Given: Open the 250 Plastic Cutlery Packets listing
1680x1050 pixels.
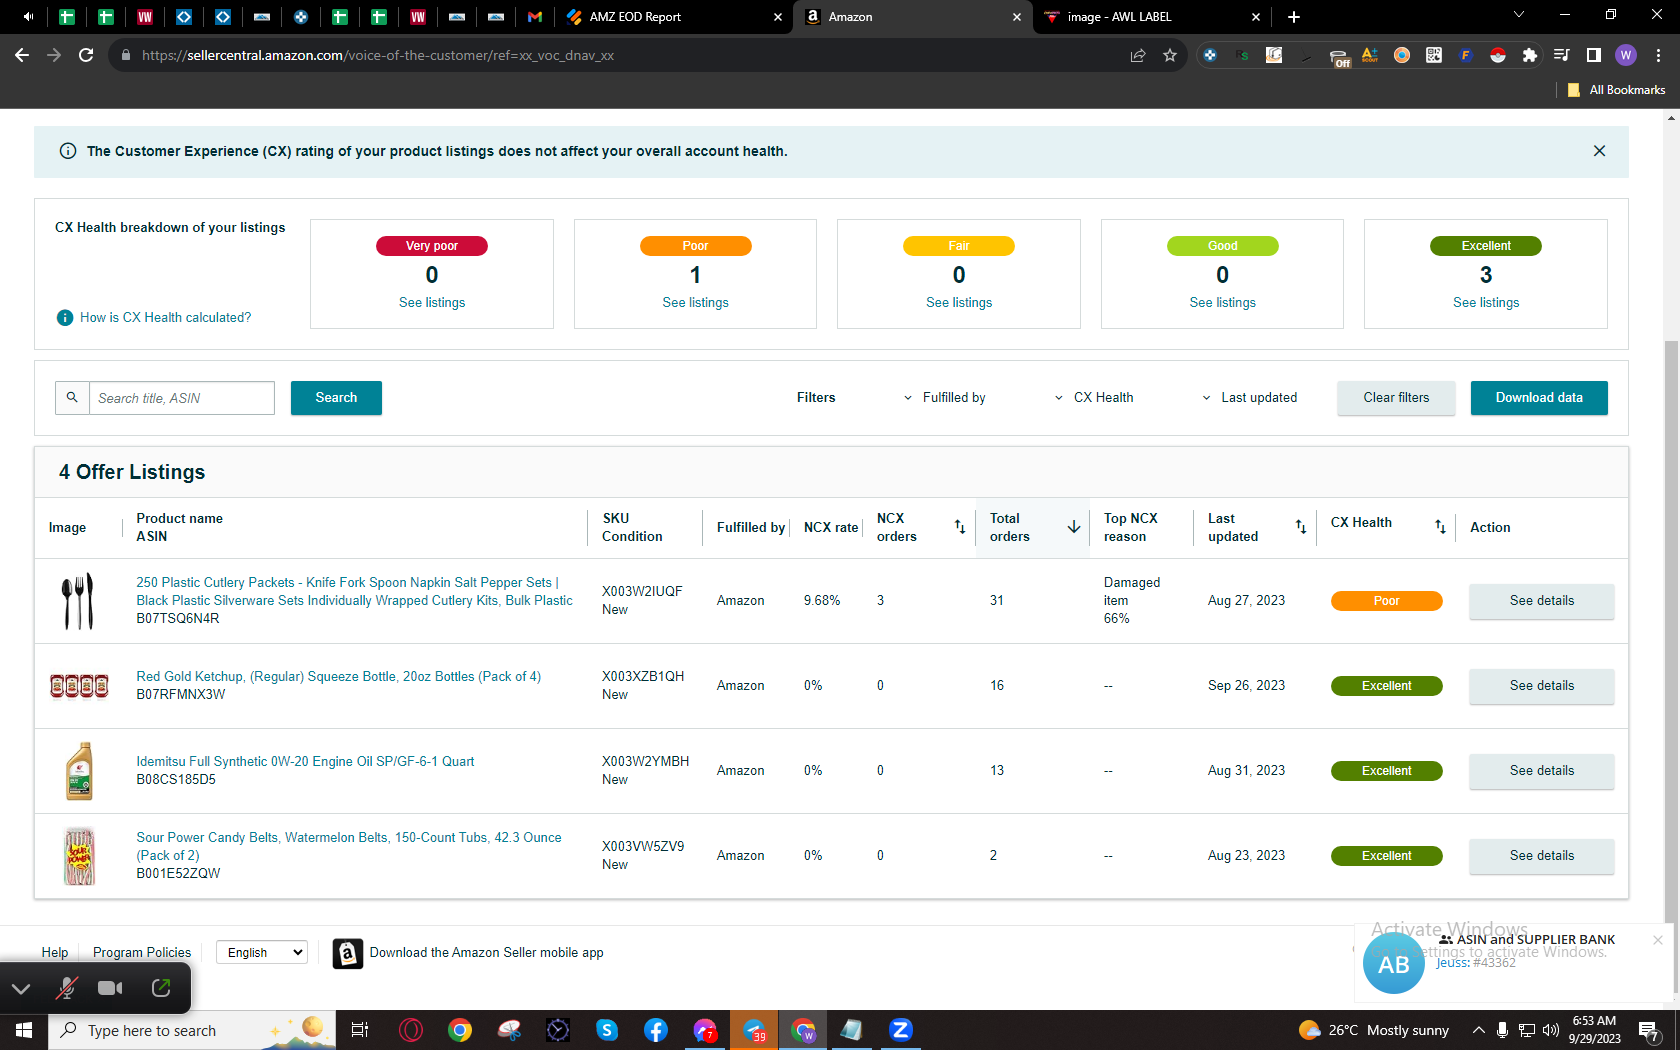Looking at the screenshot, I should [x=355, y=592].
